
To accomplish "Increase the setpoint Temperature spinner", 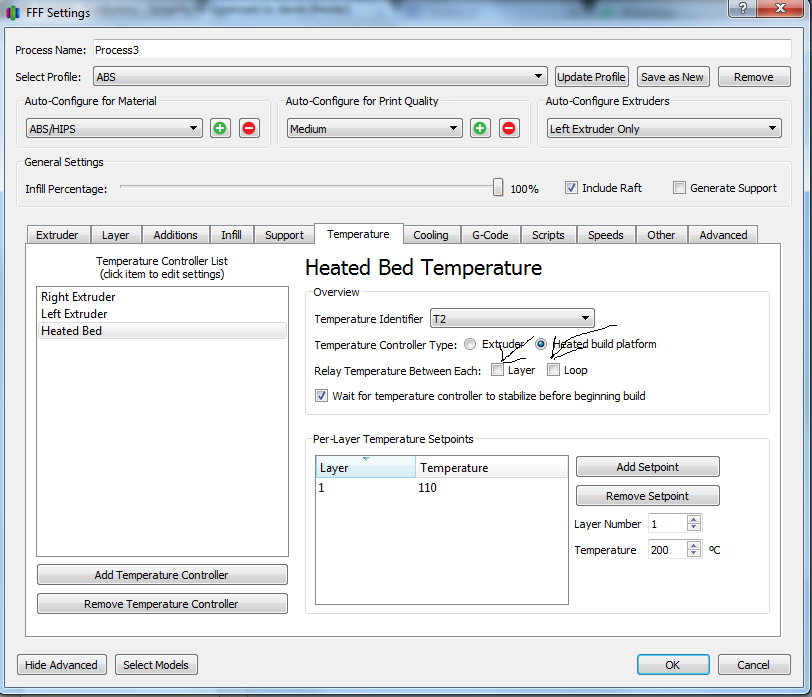I will [x=693, y=545].
